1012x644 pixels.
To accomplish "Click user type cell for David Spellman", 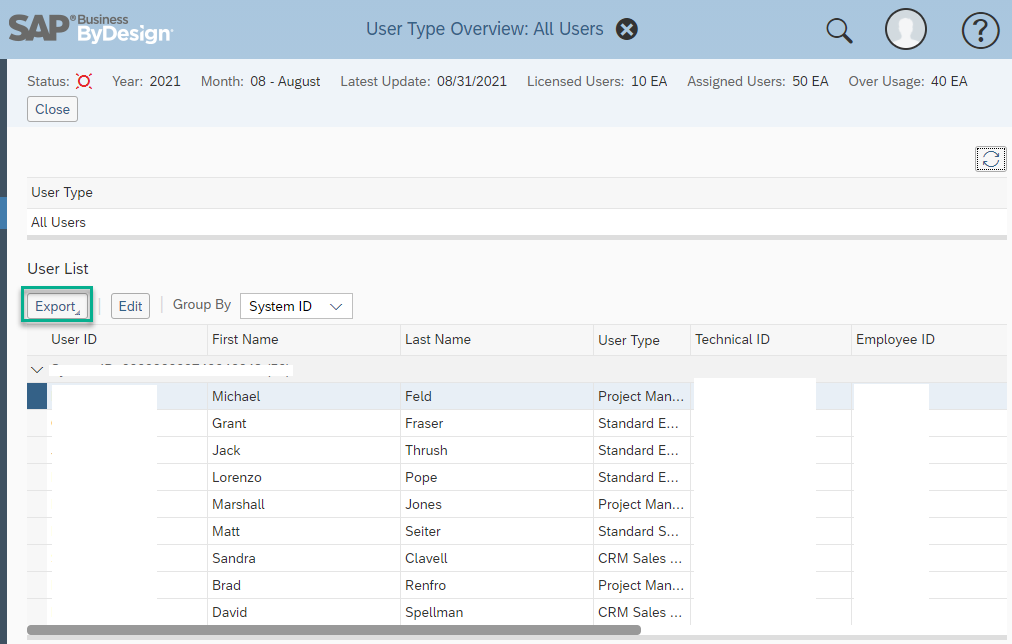I will (x=640, y=612).
